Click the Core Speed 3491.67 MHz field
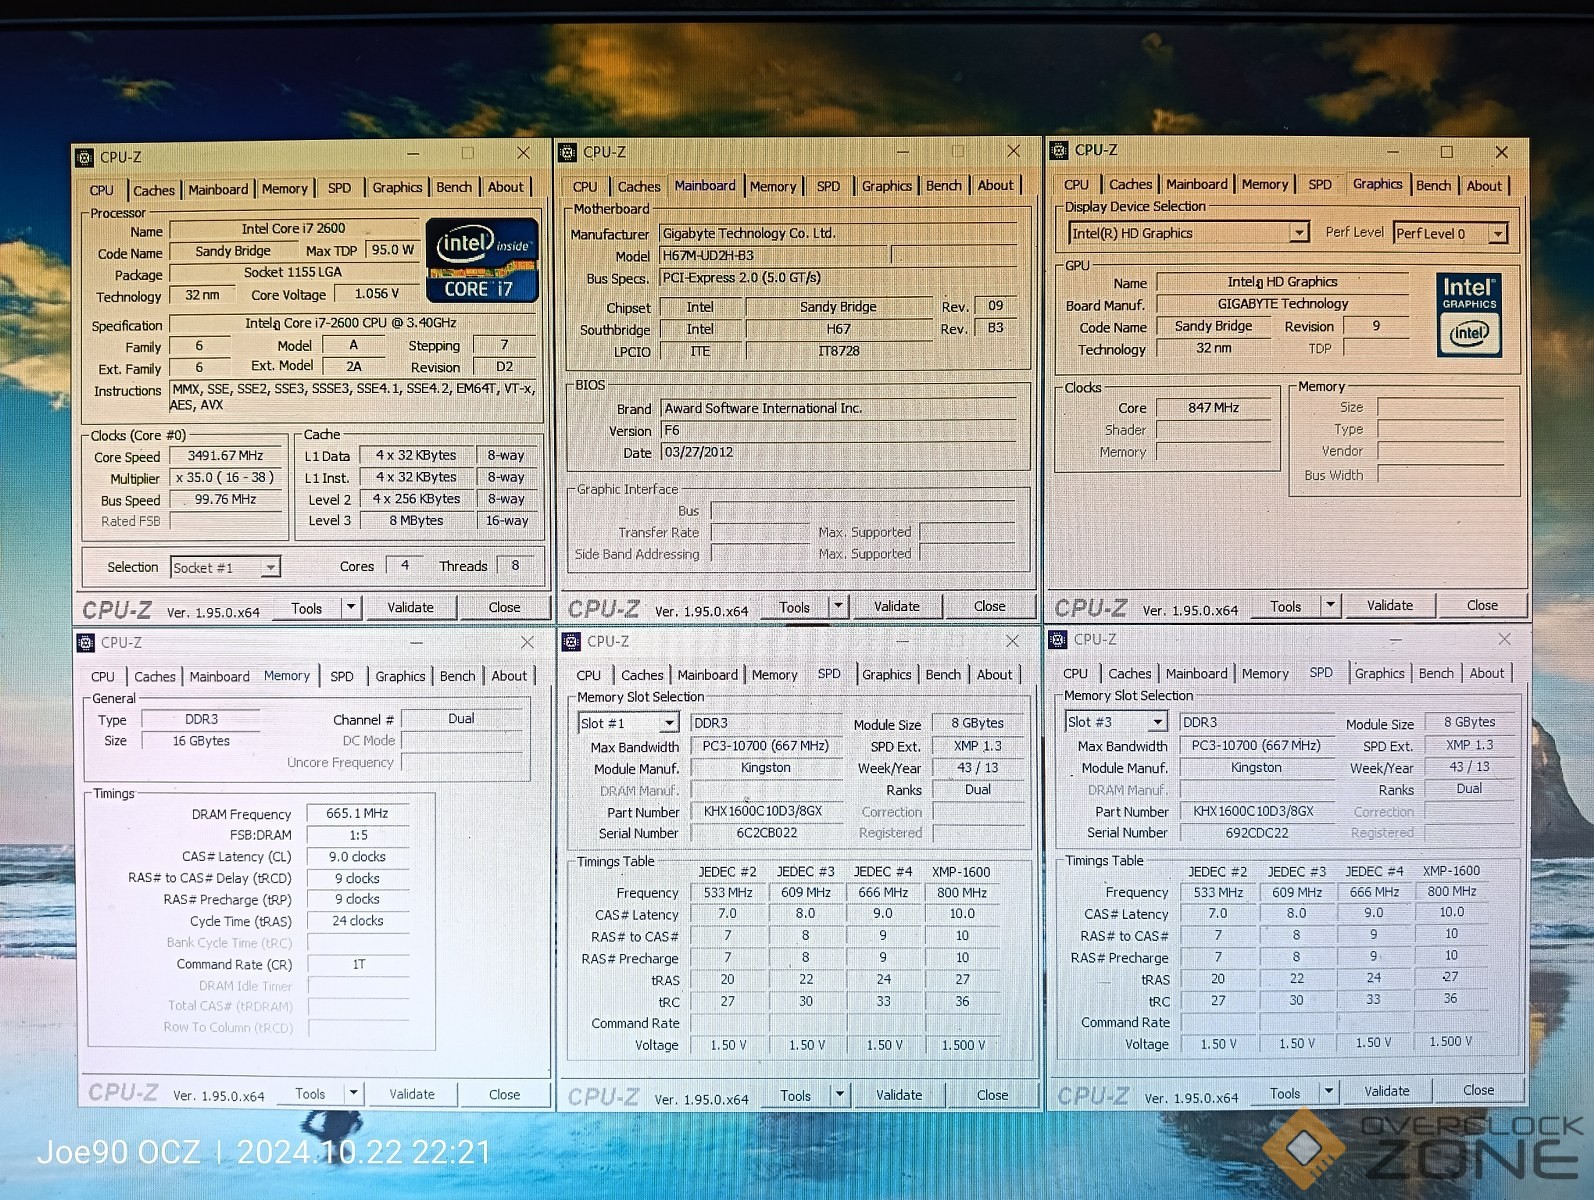 (225, 456)
